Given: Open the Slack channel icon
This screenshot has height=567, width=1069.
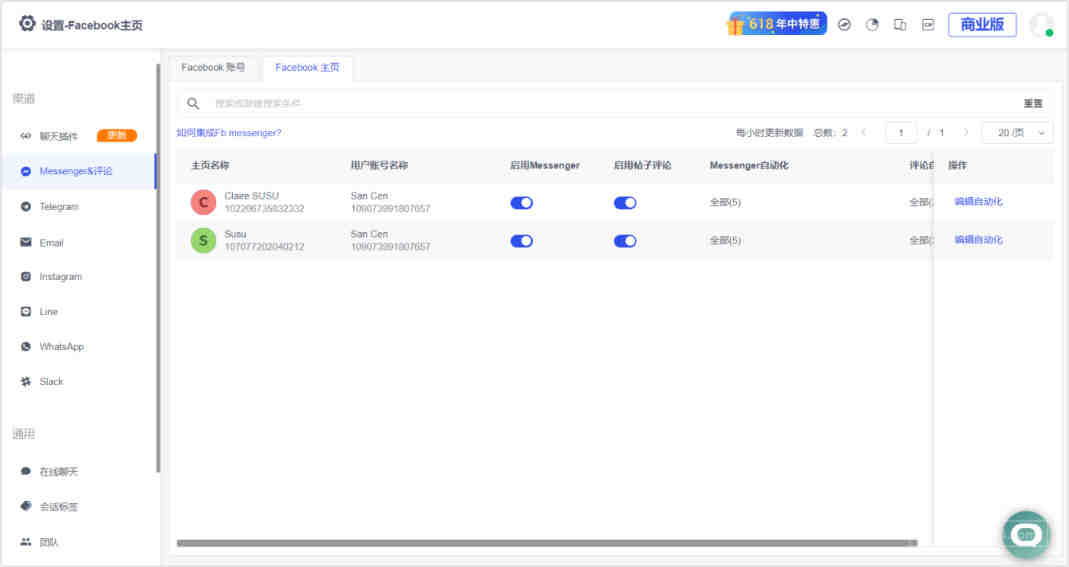Looking at the screenshot, I should (x=26, y=382).
